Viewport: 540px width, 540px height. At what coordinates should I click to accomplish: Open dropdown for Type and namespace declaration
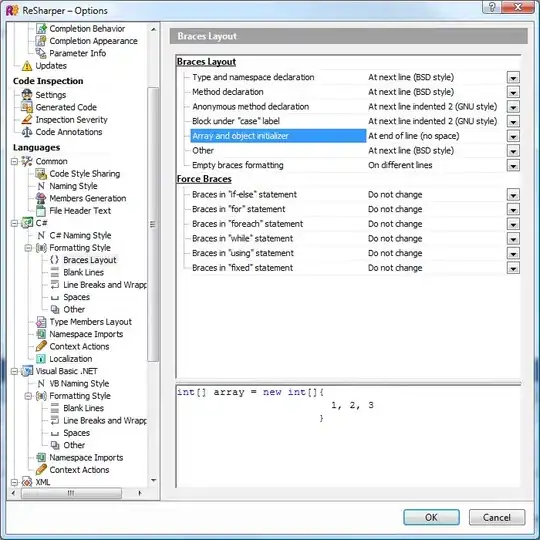pyautogui.click(x=513, y=77)
